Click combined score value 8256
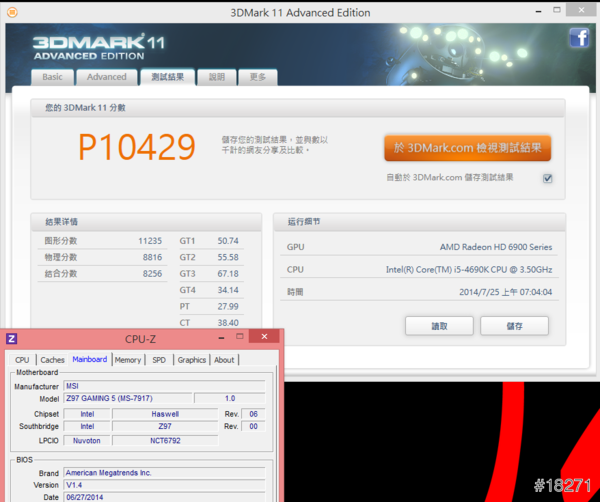 (x=152, y=274)
